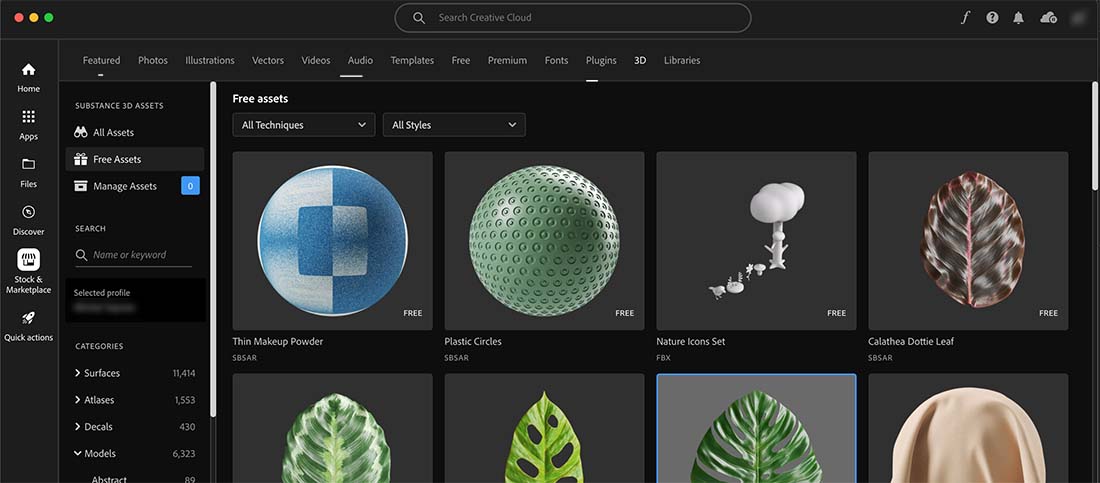
Task: Open the striped white-green leaf thumbnail
Action: [x=333, y=428]
